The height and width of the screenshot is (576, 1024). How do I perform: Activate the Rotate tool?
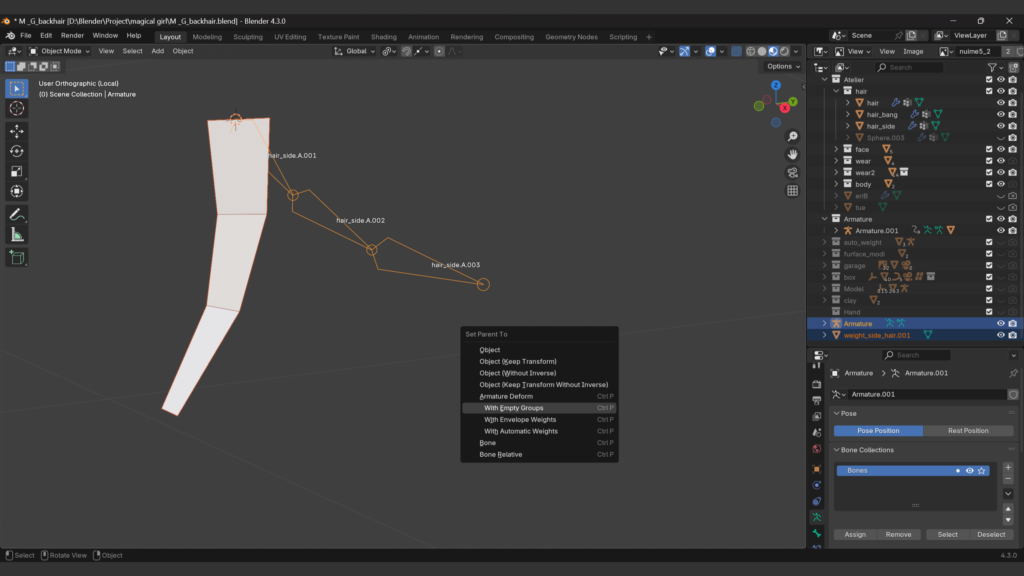tap(17, 151)
